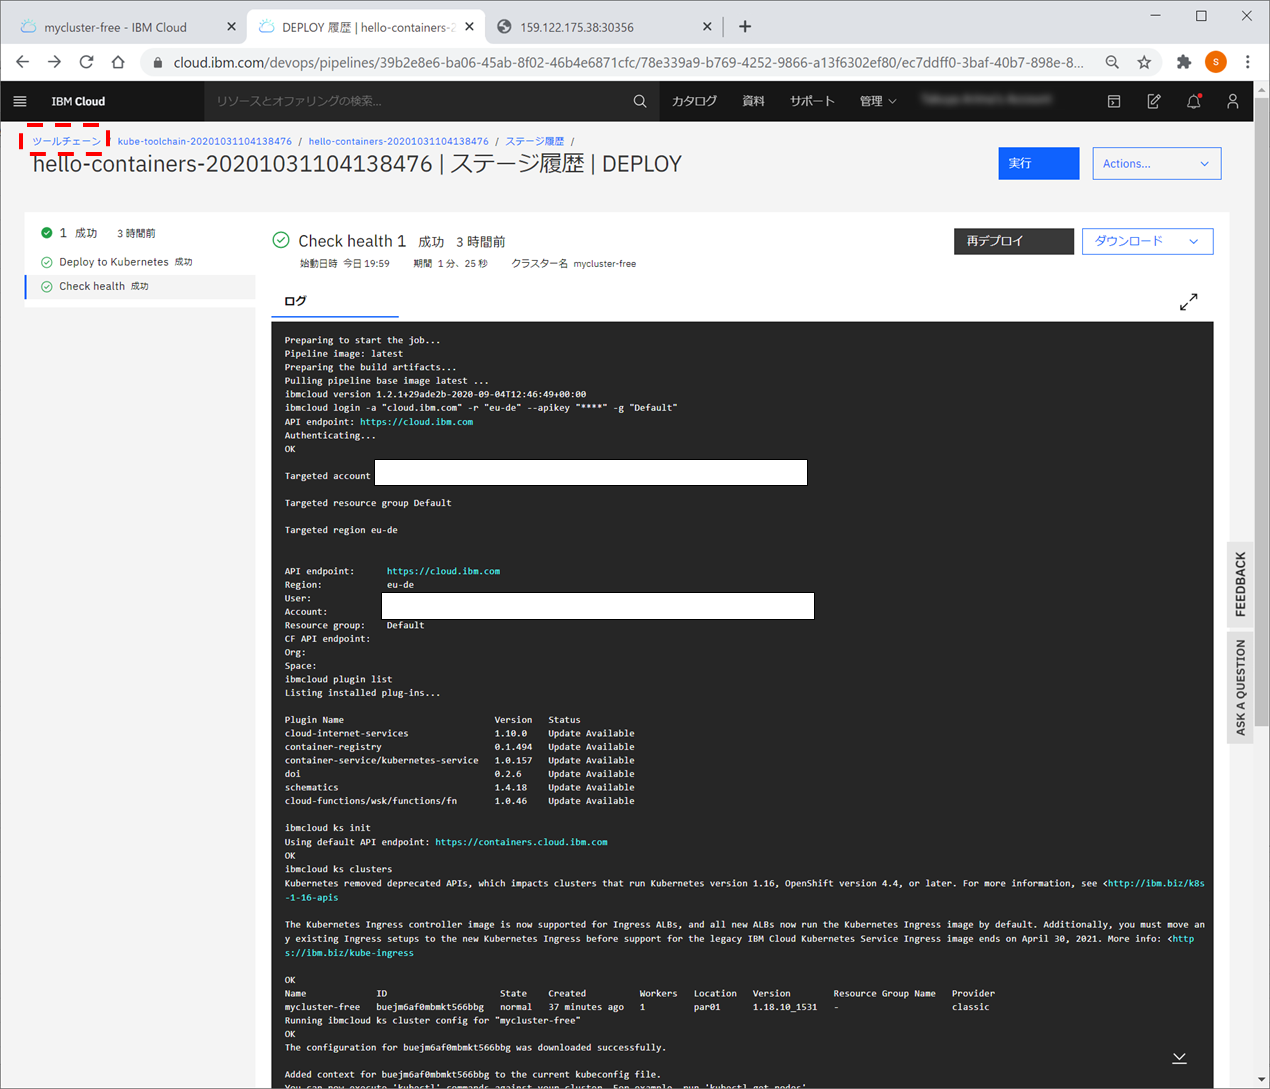This screenshot has width=1270, height=1089.
Task: Open the notifications bell icon
Action: pos(1194,101)
